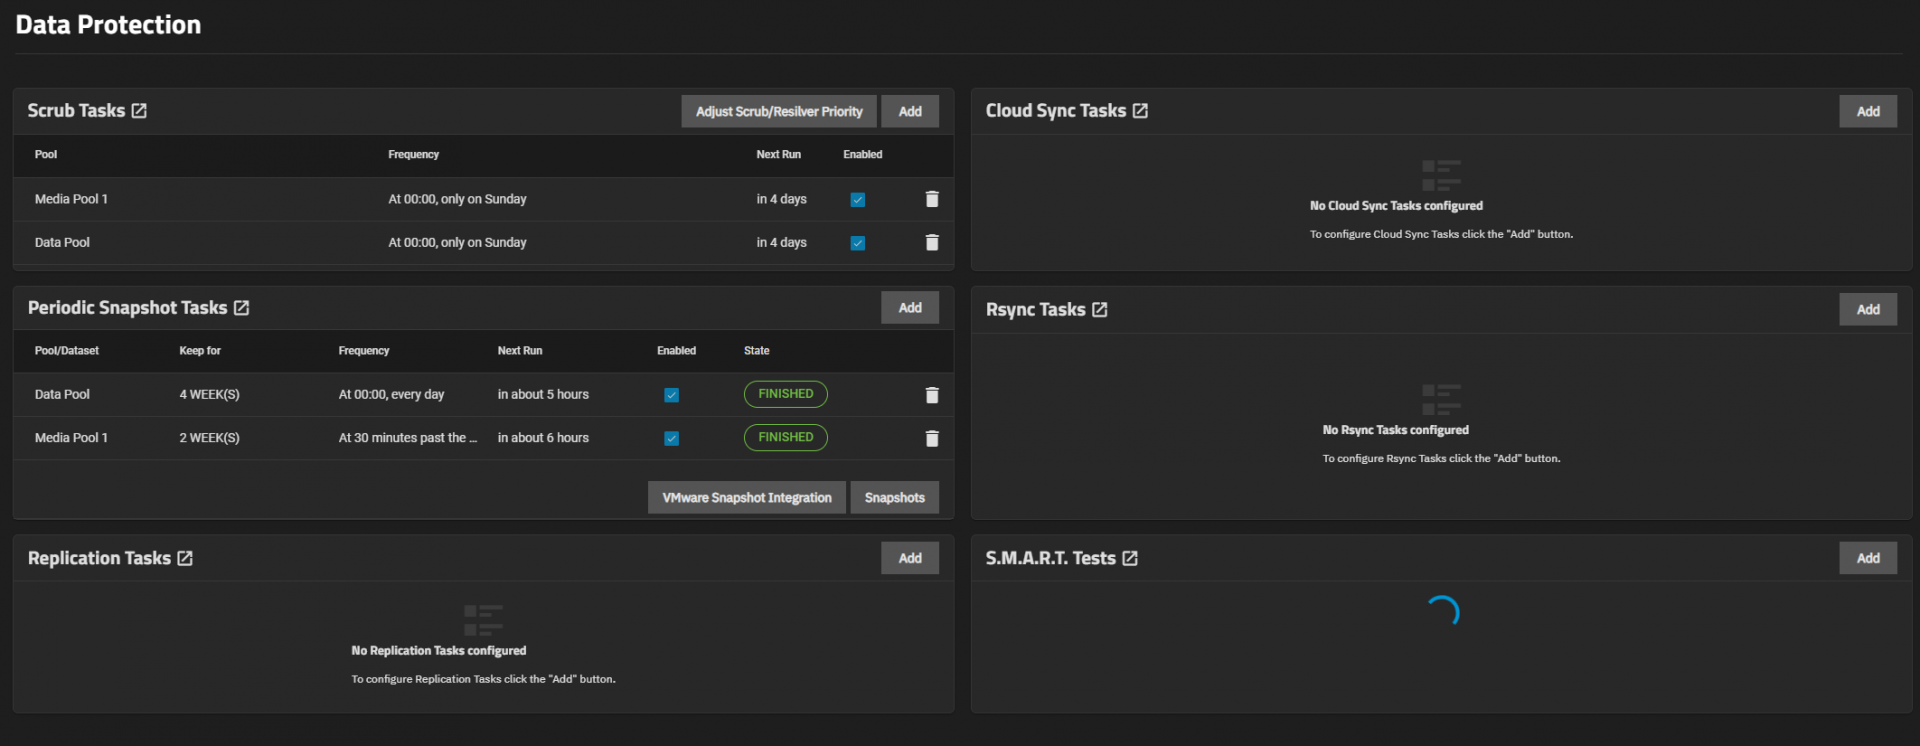Add a new Periodic Snapshot Task
This screenshot has width=1920, height=746.
point(910,308)
